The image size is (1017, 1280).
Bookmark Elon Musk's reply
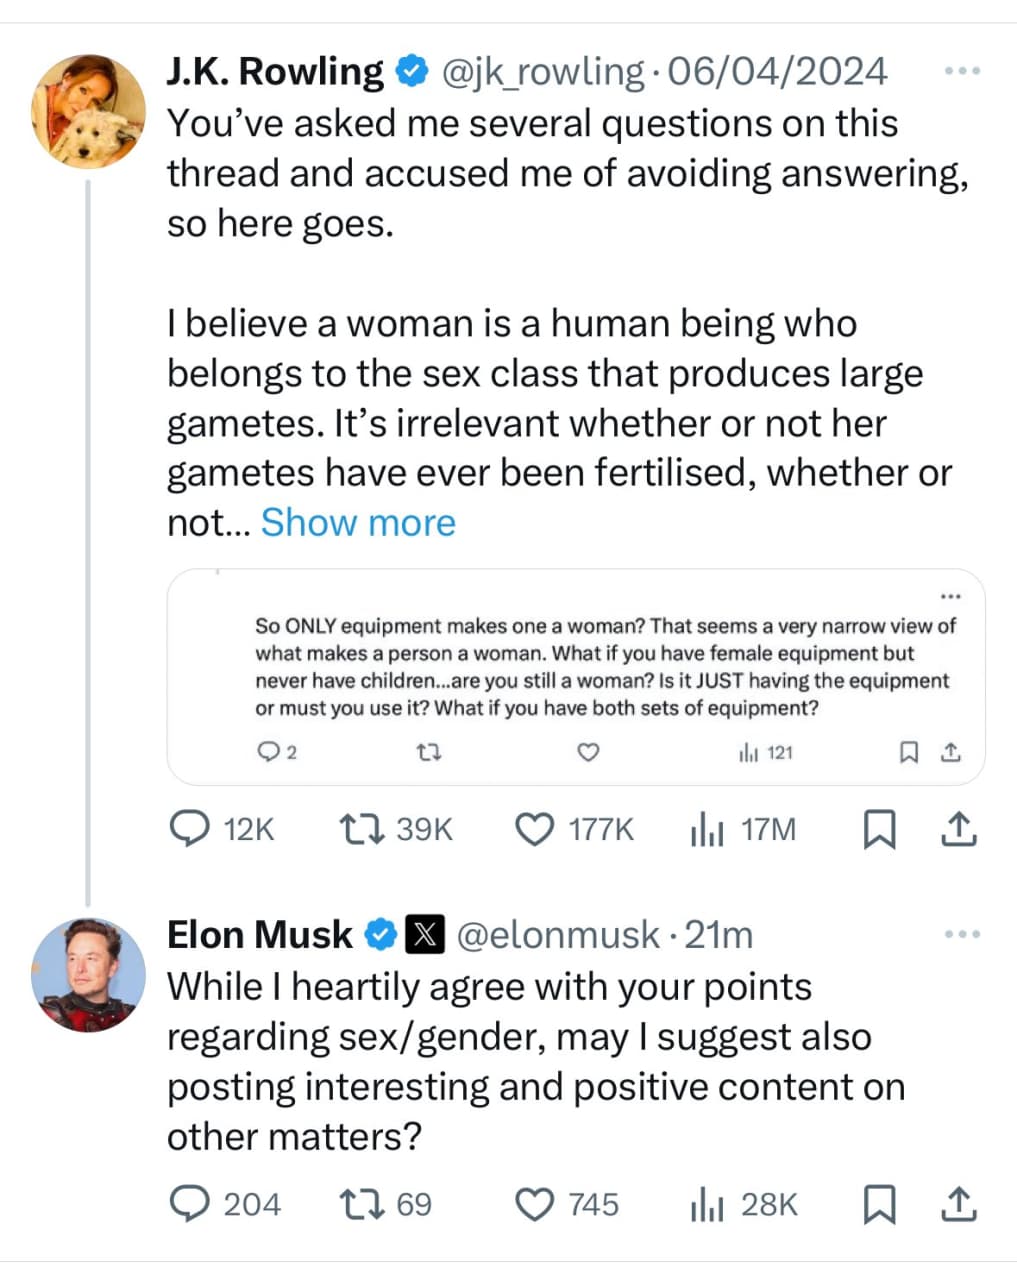pos(879,1204)
